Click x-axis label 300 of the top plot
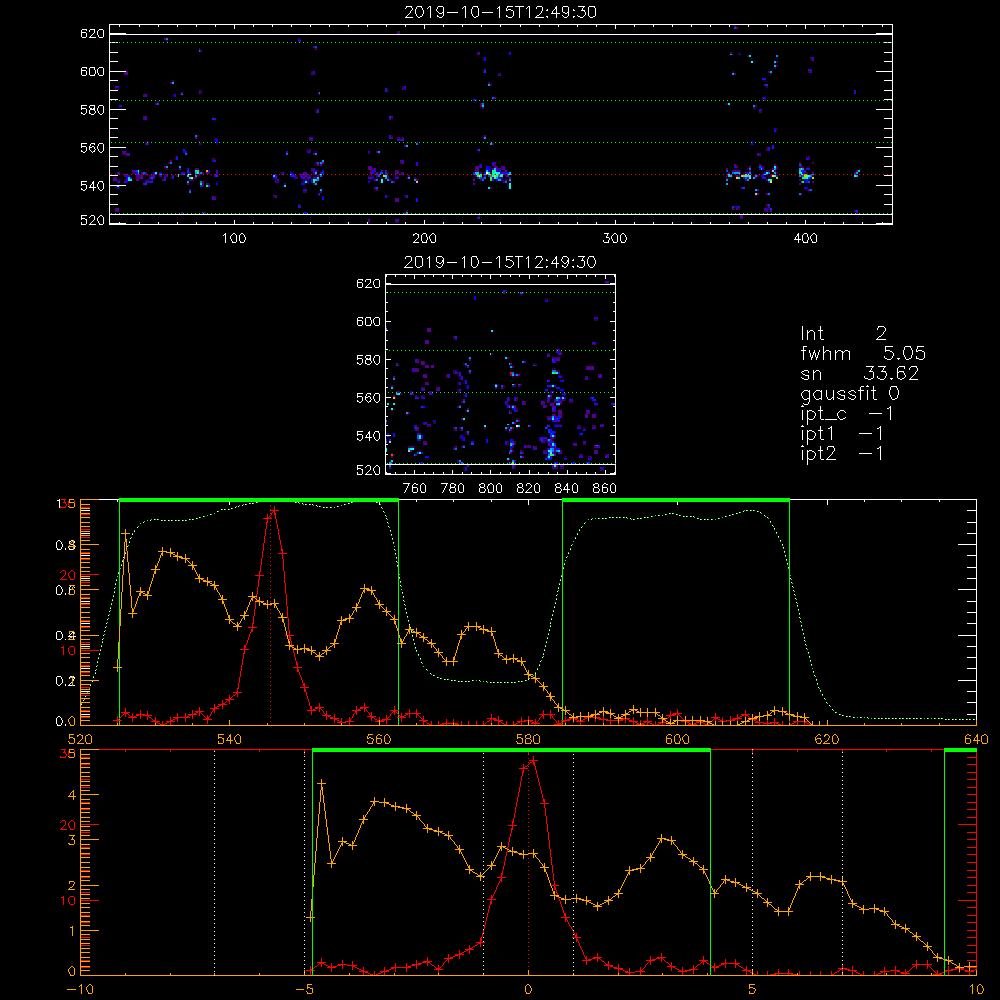Screen dimensions: 1000x1000 (x=615, y=239)
